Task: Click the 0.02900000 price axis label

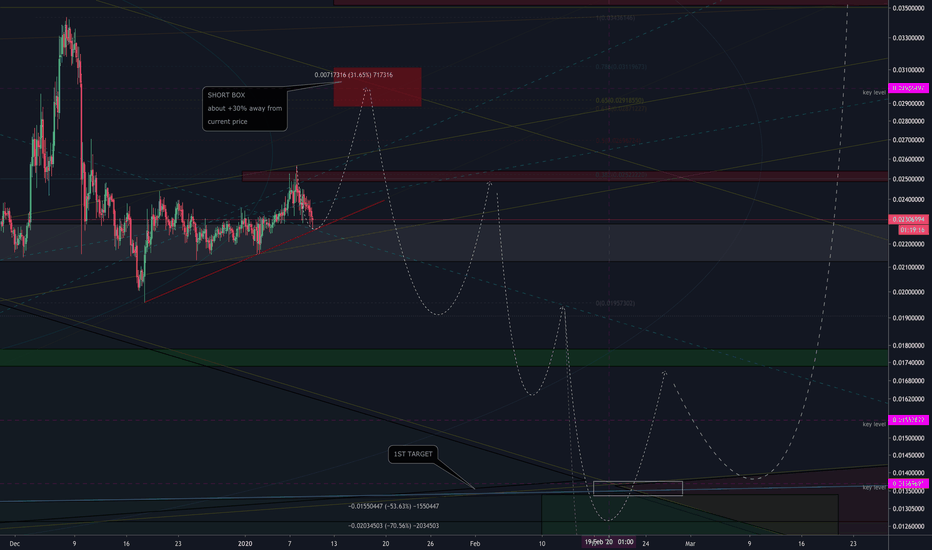Action: (x=908, y=103)
